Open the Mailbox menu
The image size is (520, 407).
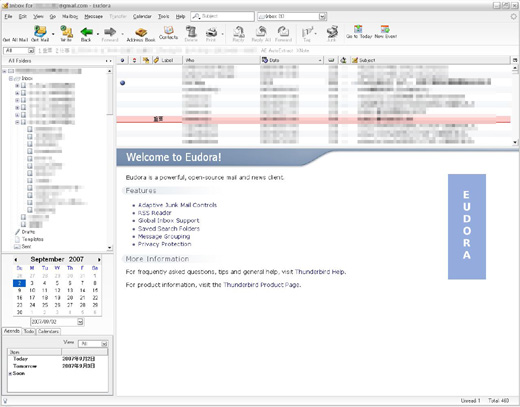tap(70, 16)
